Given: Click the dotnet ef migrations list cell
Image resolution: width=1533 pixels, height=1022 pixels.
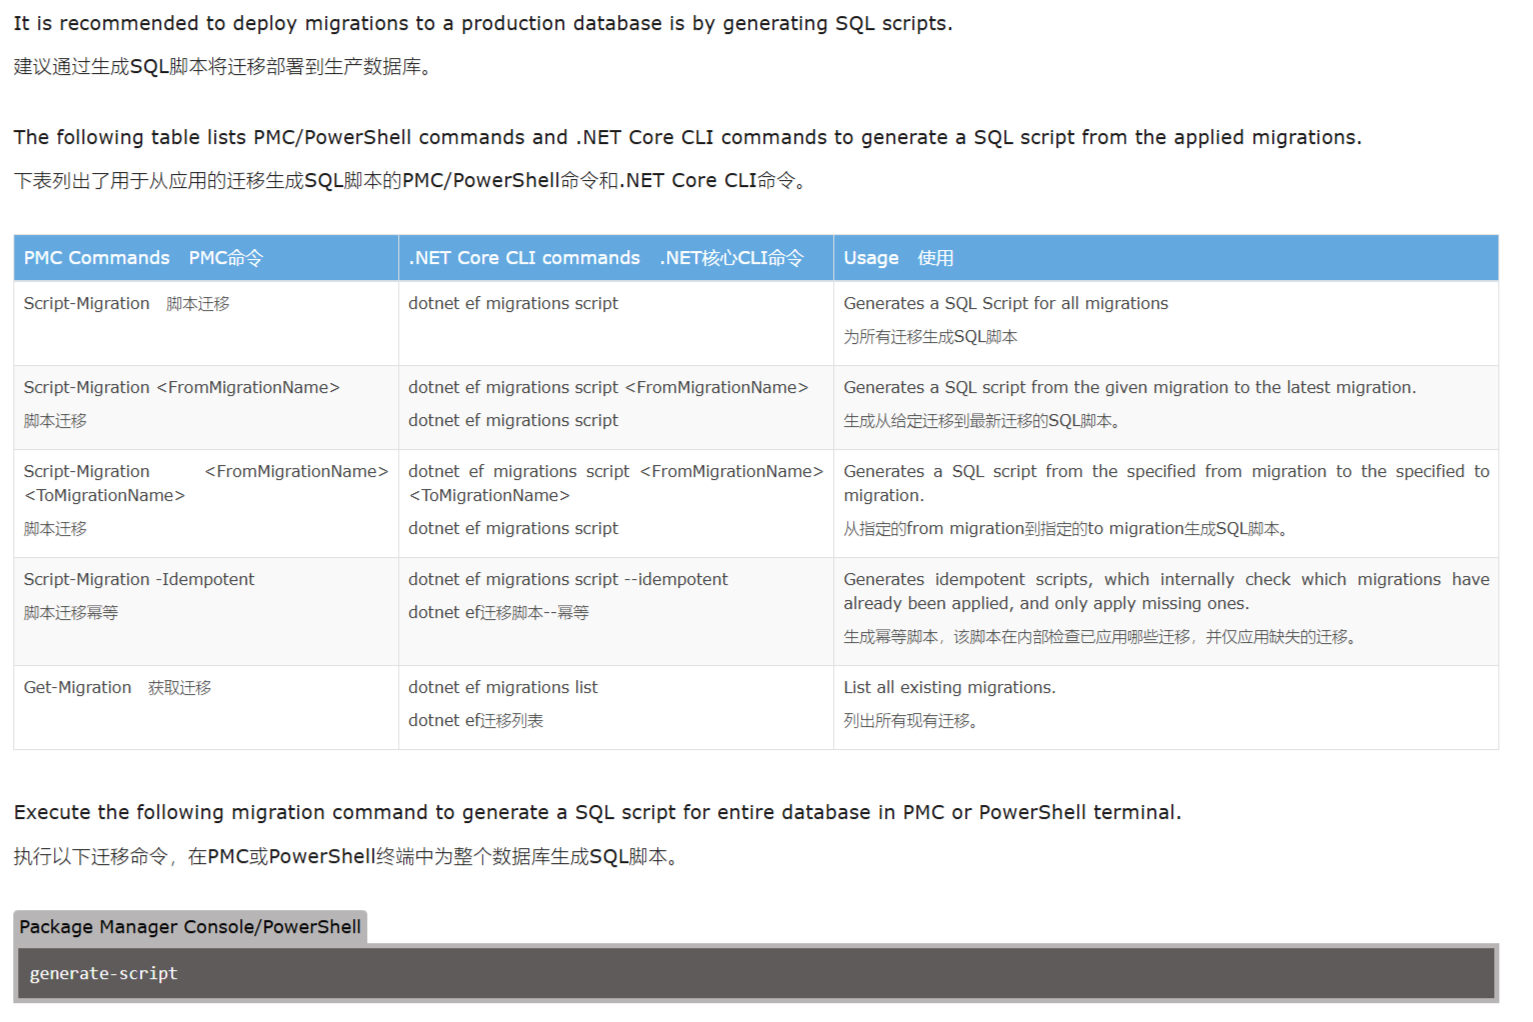Looking at the screenshot, I should tap(616, 707).
